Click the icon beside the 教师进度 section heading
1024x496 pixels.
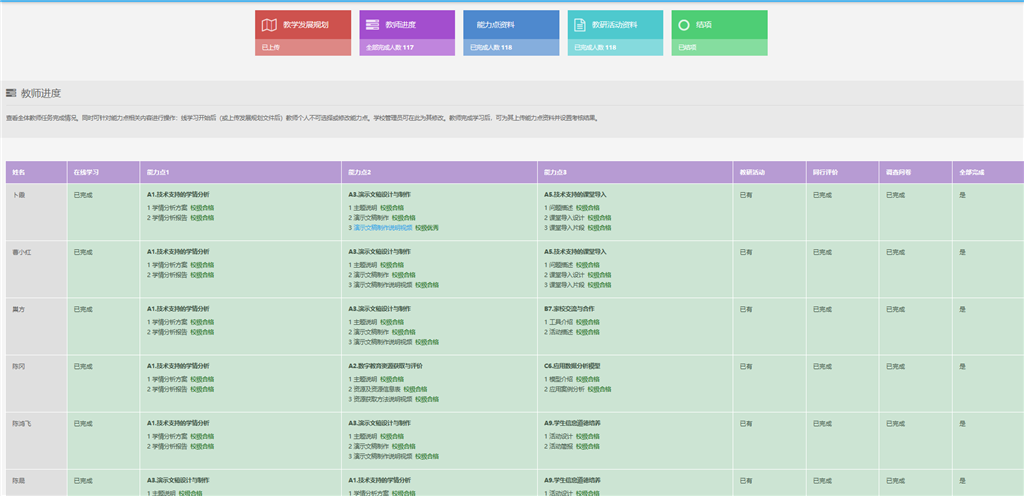coord(10,93)
